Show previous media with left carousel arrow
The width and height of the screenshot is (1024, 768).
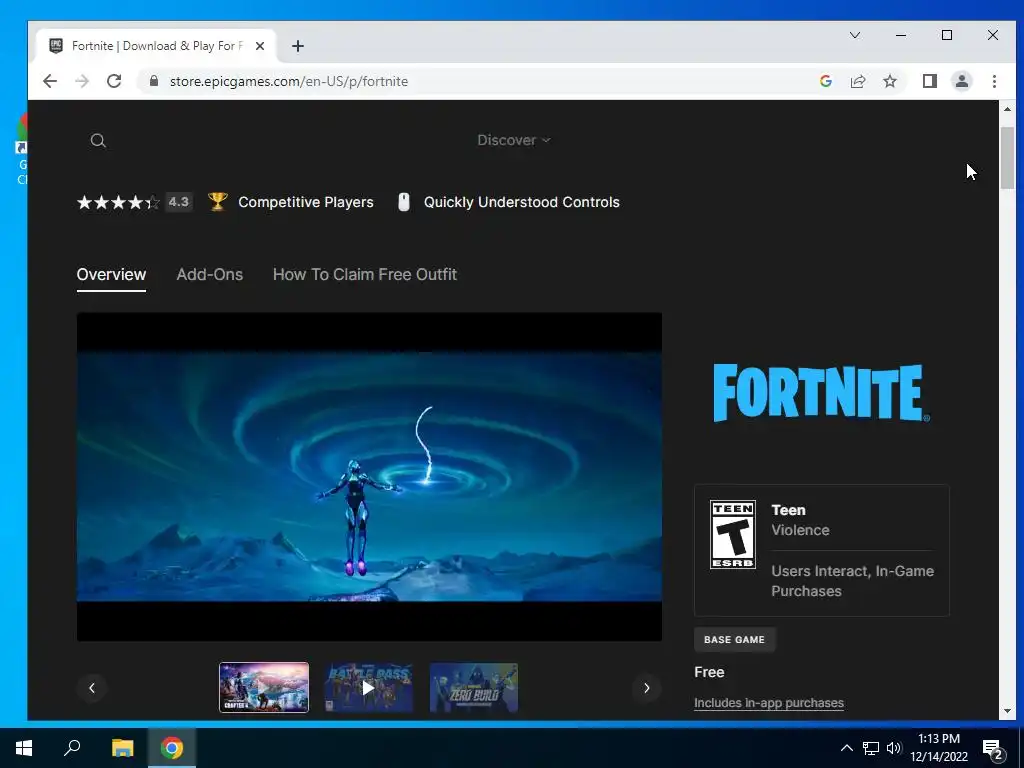point(92,688)
